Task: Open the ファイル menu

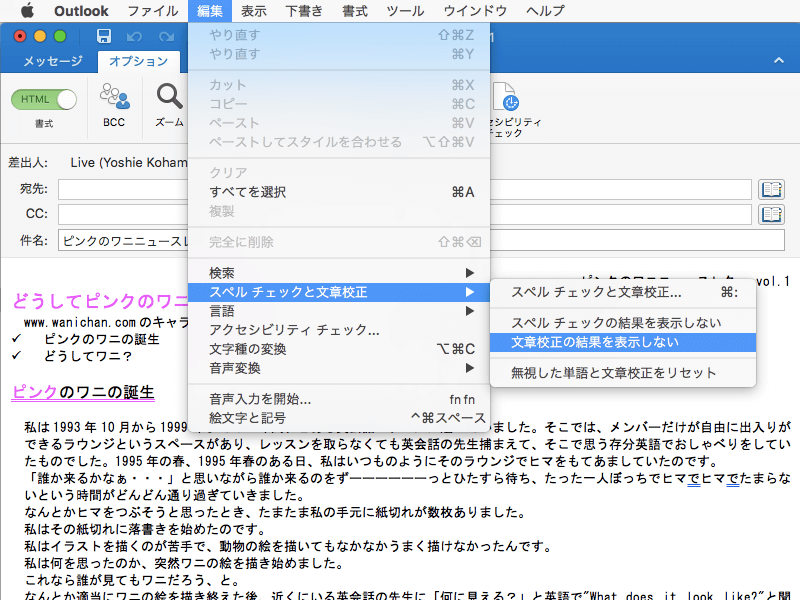Action: [x=153, y=11]
